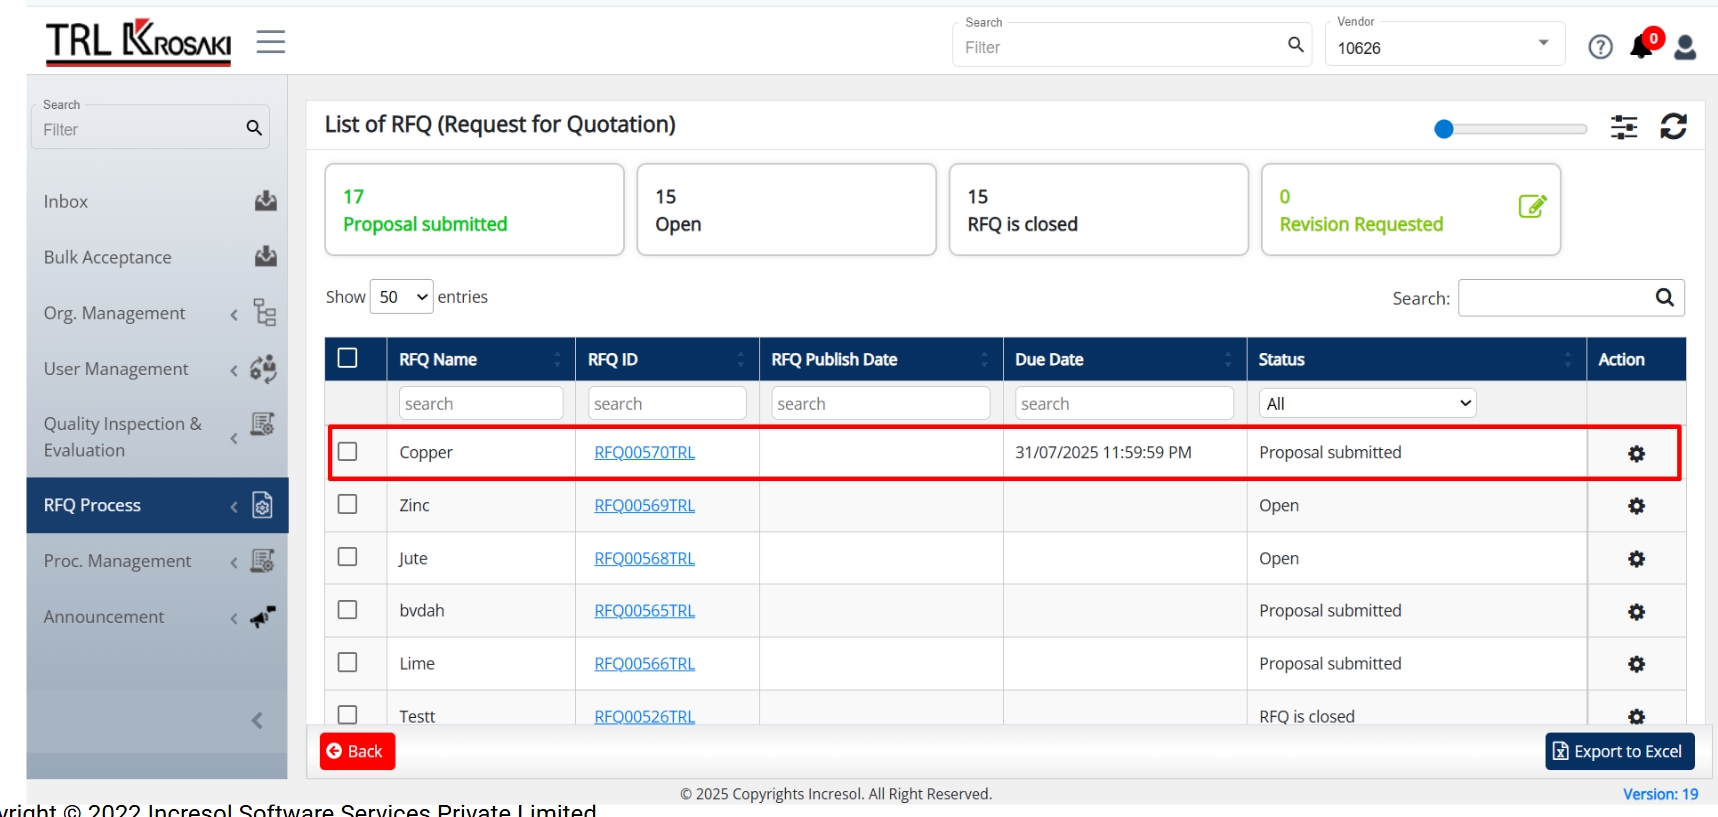
Task: Open link RFQ00569TRL
Action: (644, 505)
